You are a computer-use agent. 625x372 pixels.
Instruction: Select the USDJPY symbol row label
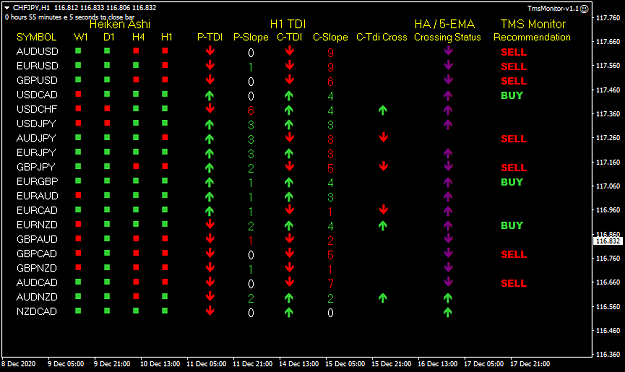click(36, 124)
